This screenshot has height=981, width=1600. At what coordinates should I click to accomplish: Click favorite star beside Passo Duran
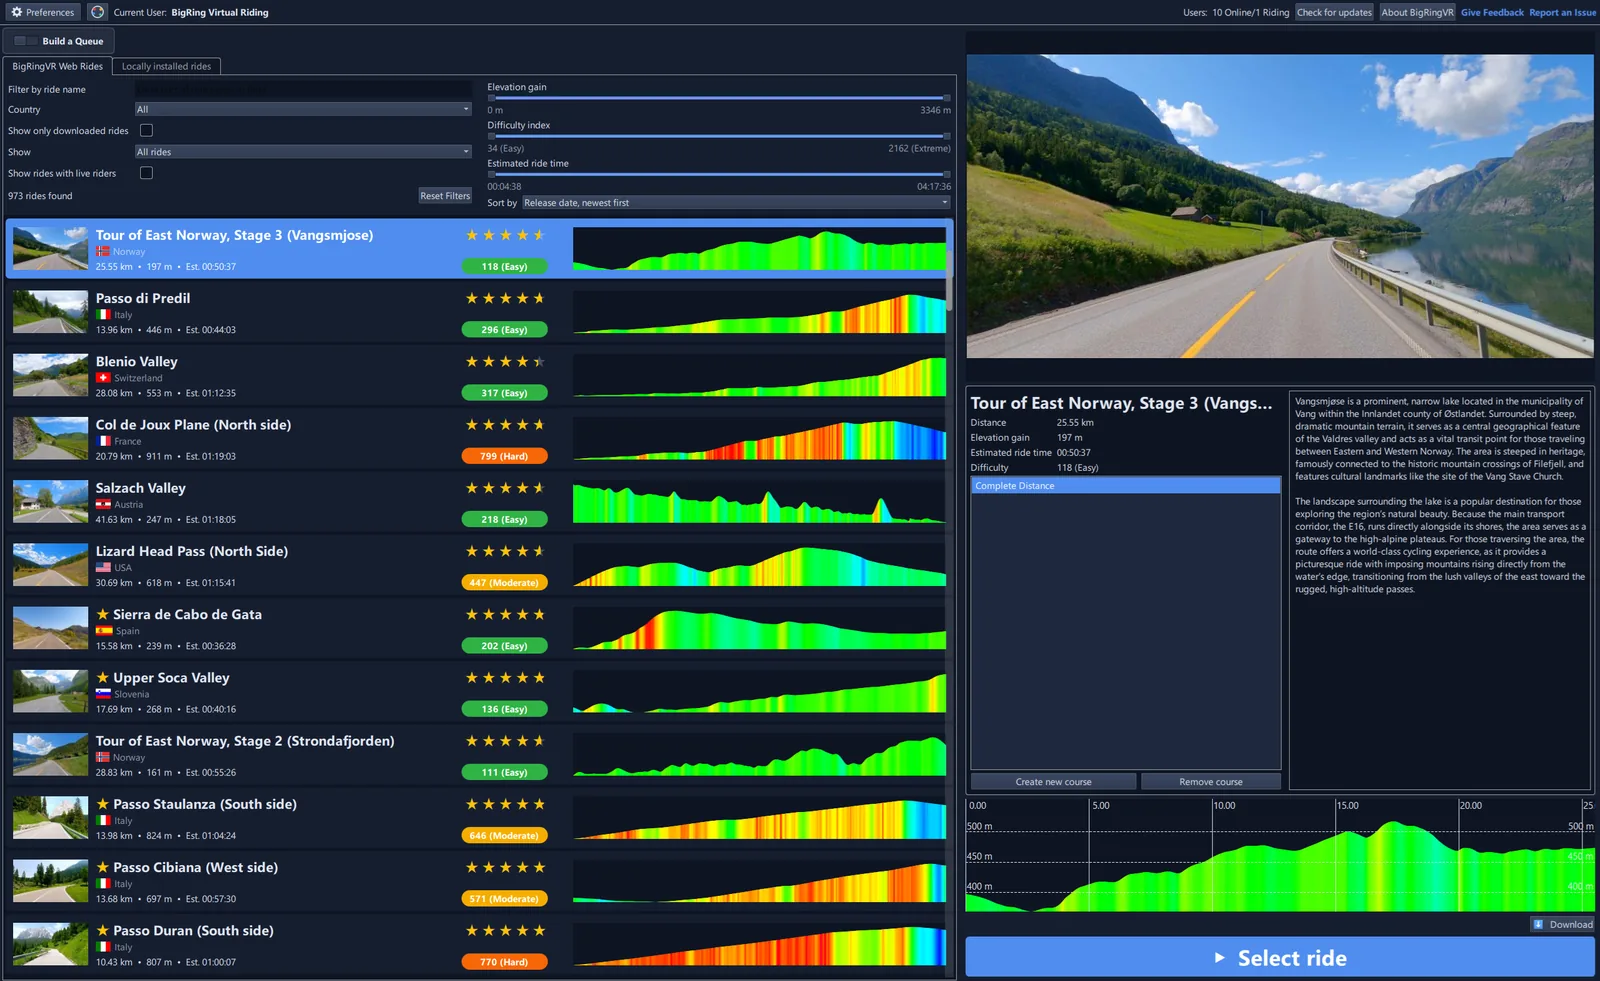coord(102,930)
